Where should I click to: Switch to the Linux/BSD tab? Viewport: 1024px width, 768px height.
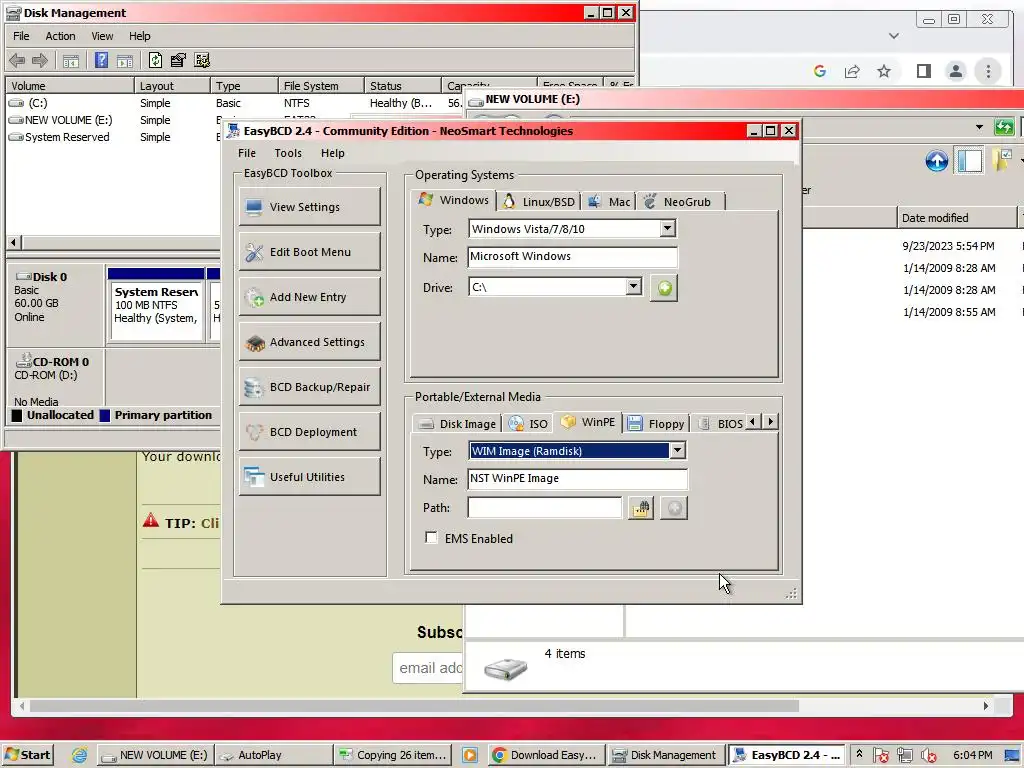pos(539,202)
